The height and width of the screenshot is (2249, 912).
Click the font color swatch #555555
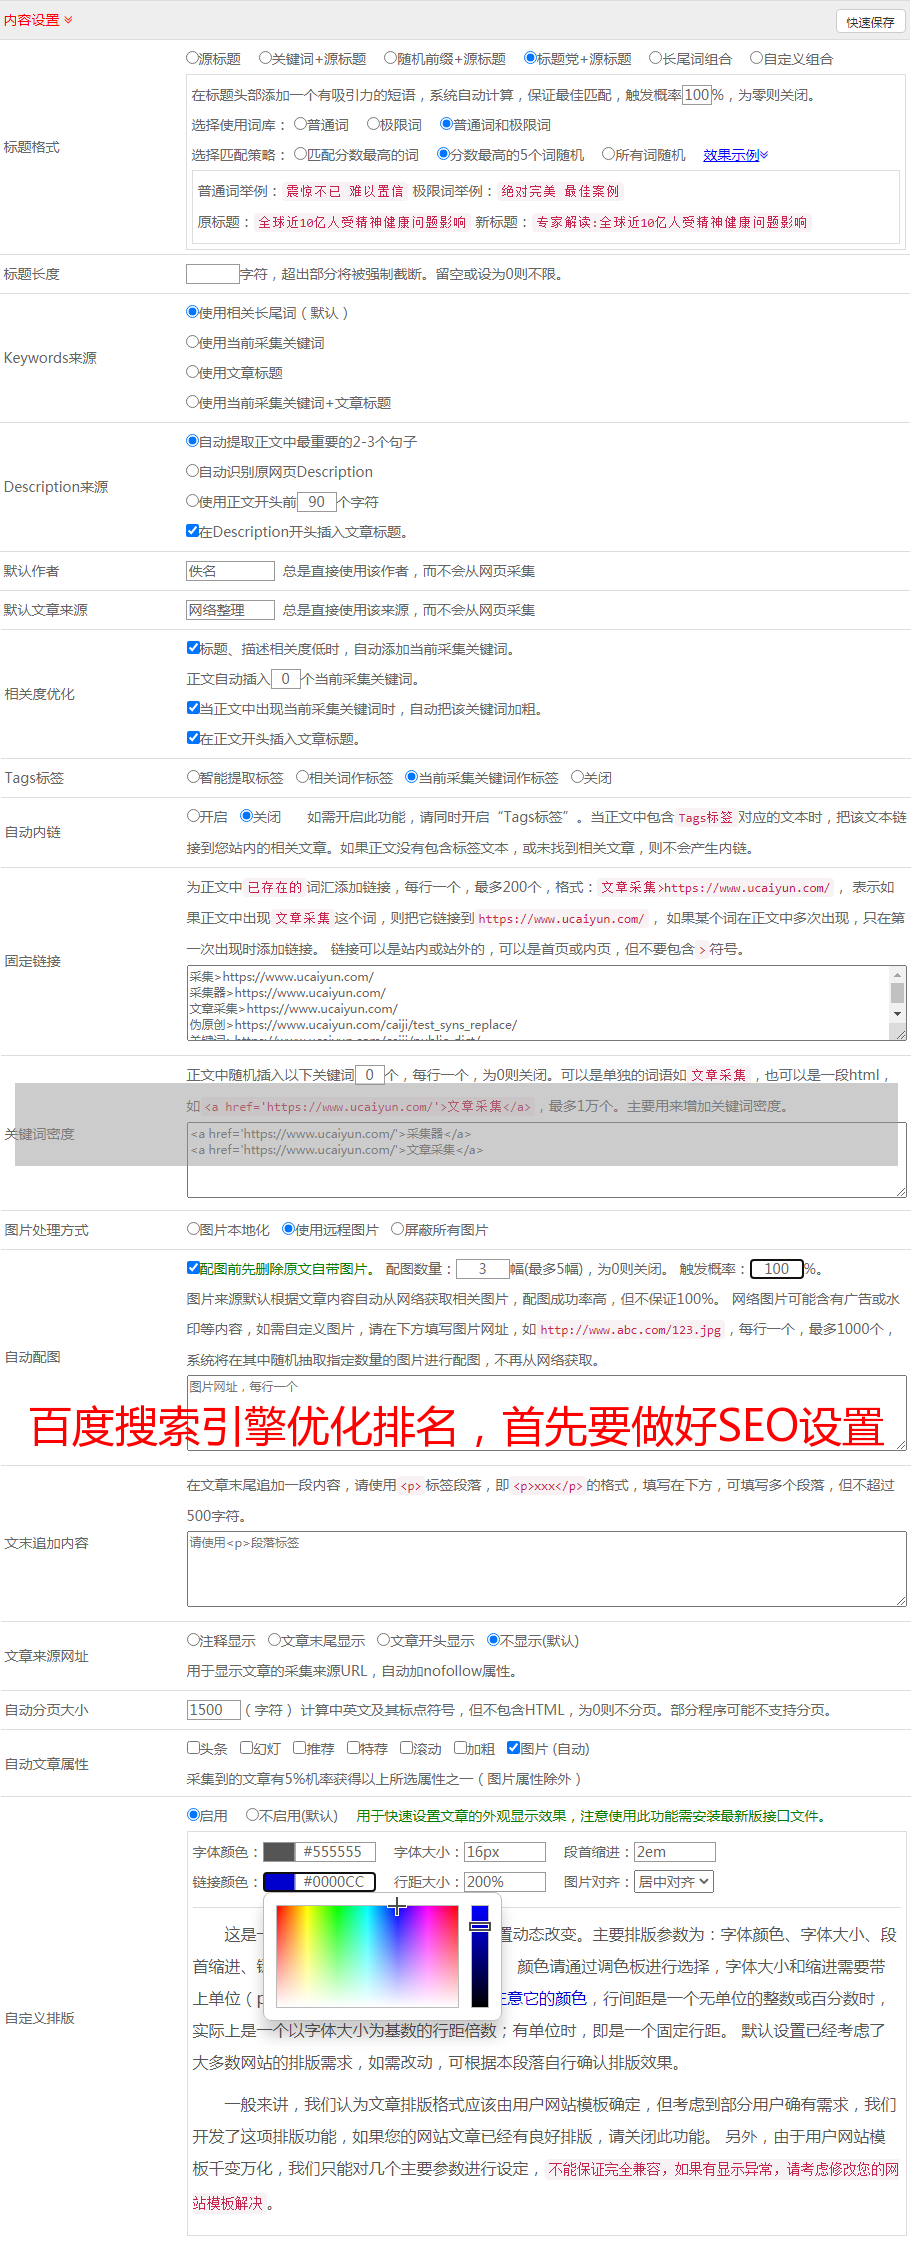click(279, 1852)
